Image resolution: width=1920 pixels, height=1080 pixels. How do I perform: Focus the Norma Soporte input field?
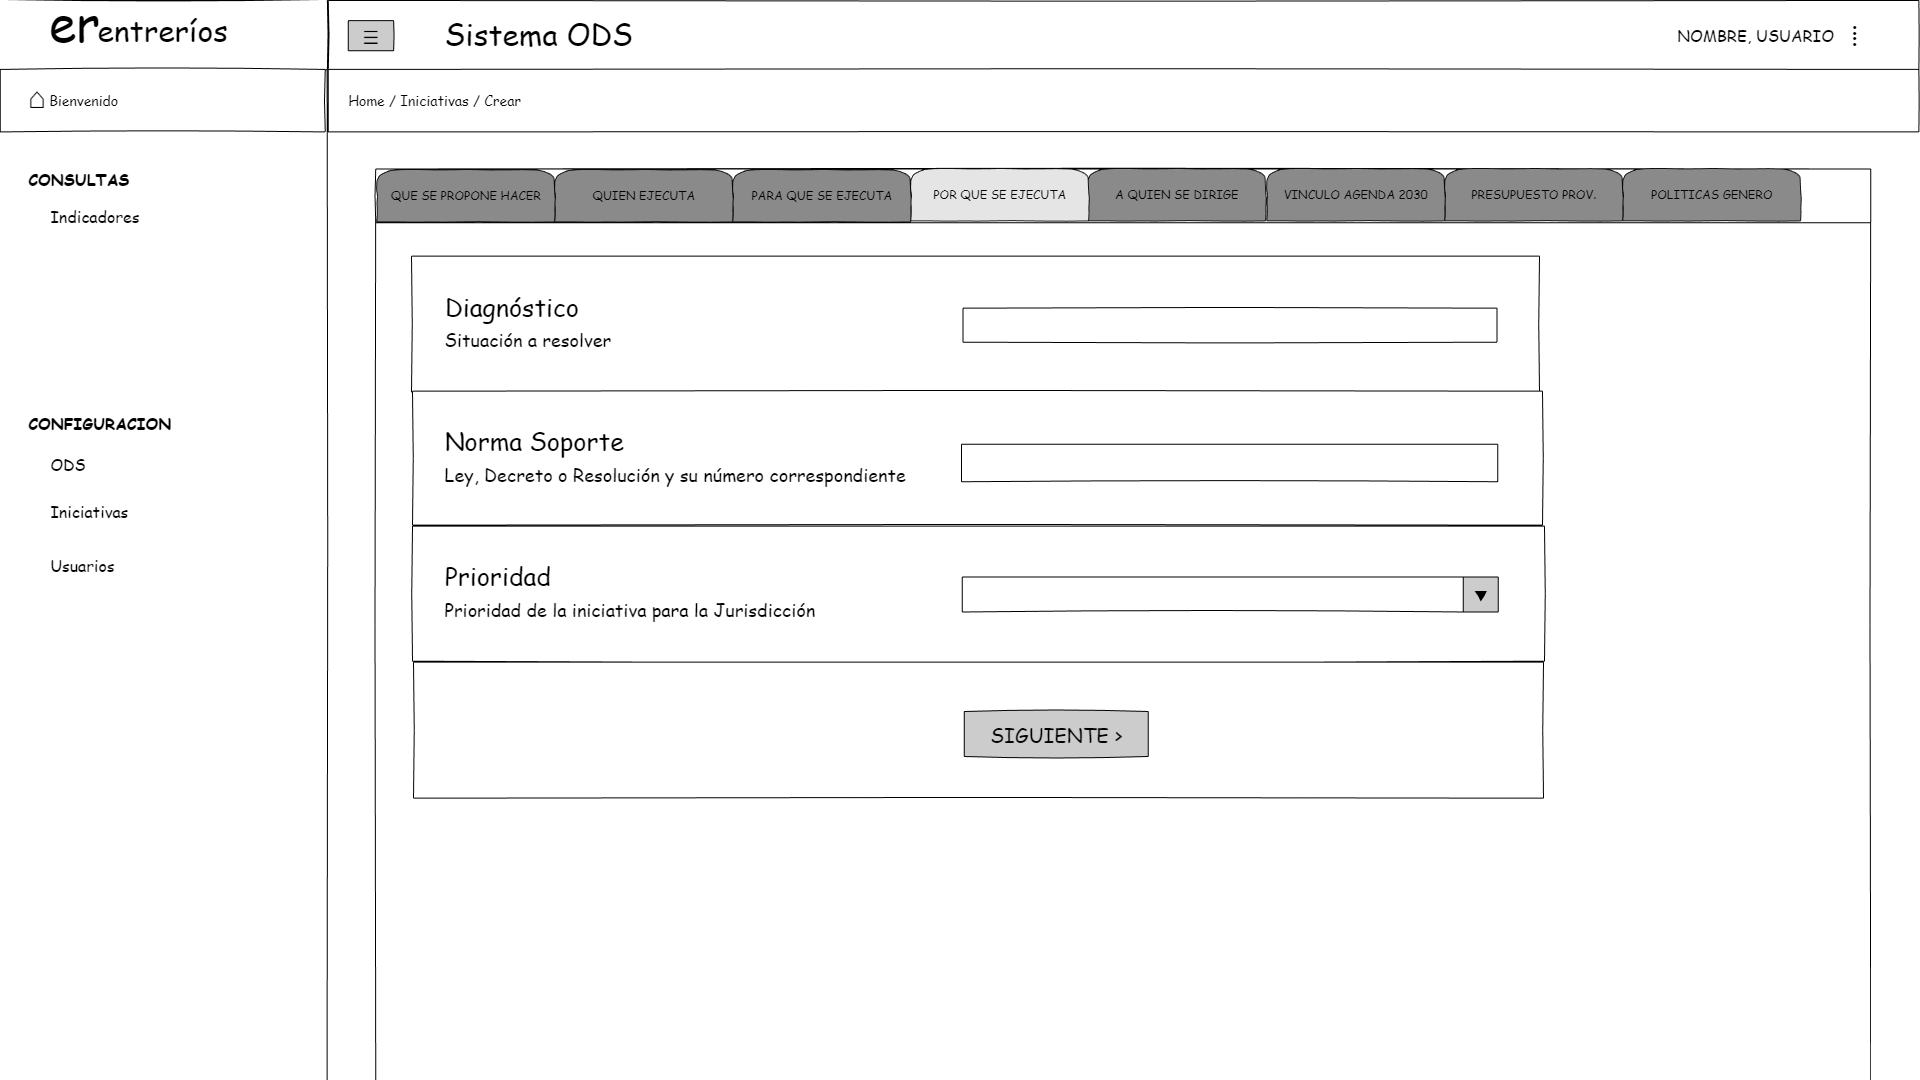1229,463
